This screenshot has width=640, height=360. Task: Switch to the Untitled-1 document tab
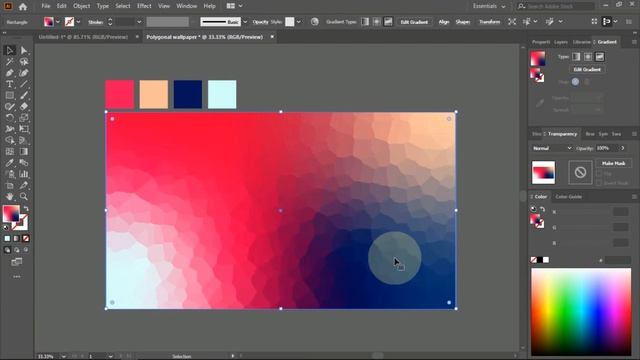click(83, 37)
